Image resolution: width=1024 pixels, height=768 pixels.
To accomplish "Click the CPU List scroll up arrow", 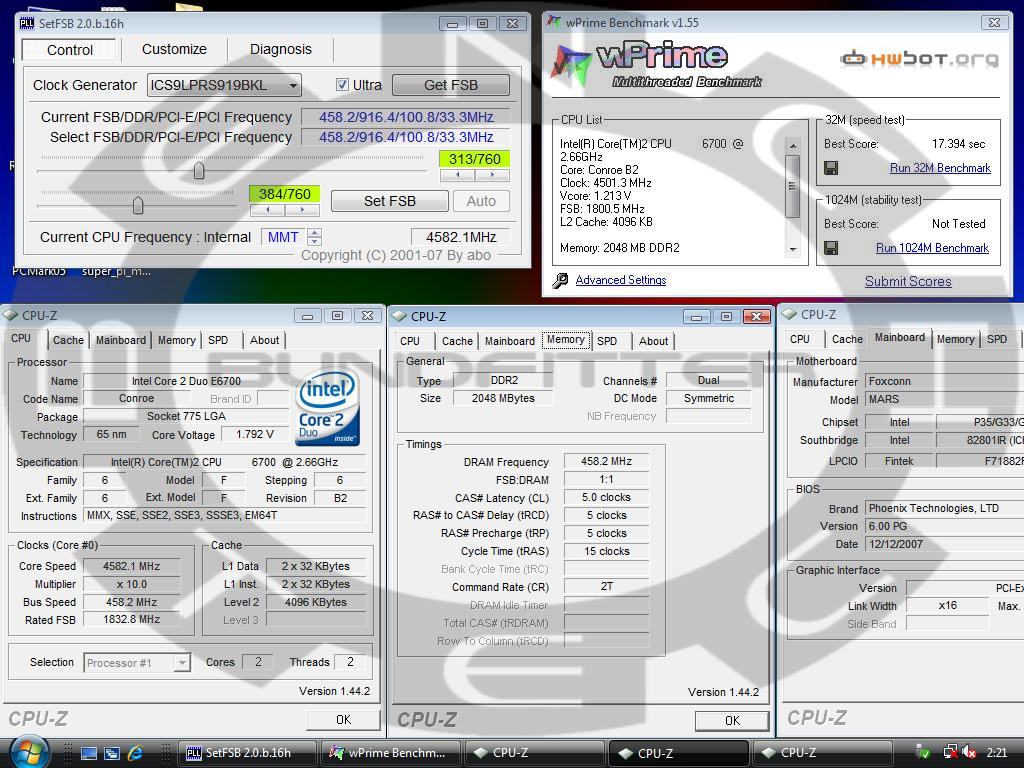I will click(792, 145).
